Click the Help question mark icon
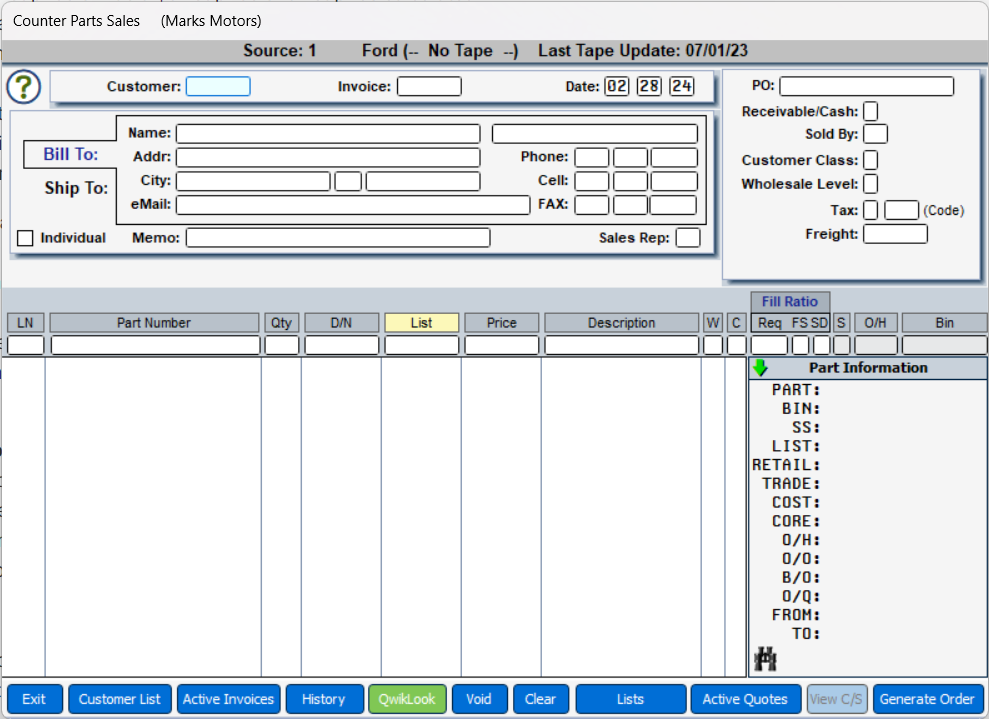989x719 pixels. click(x=23, y=87)
